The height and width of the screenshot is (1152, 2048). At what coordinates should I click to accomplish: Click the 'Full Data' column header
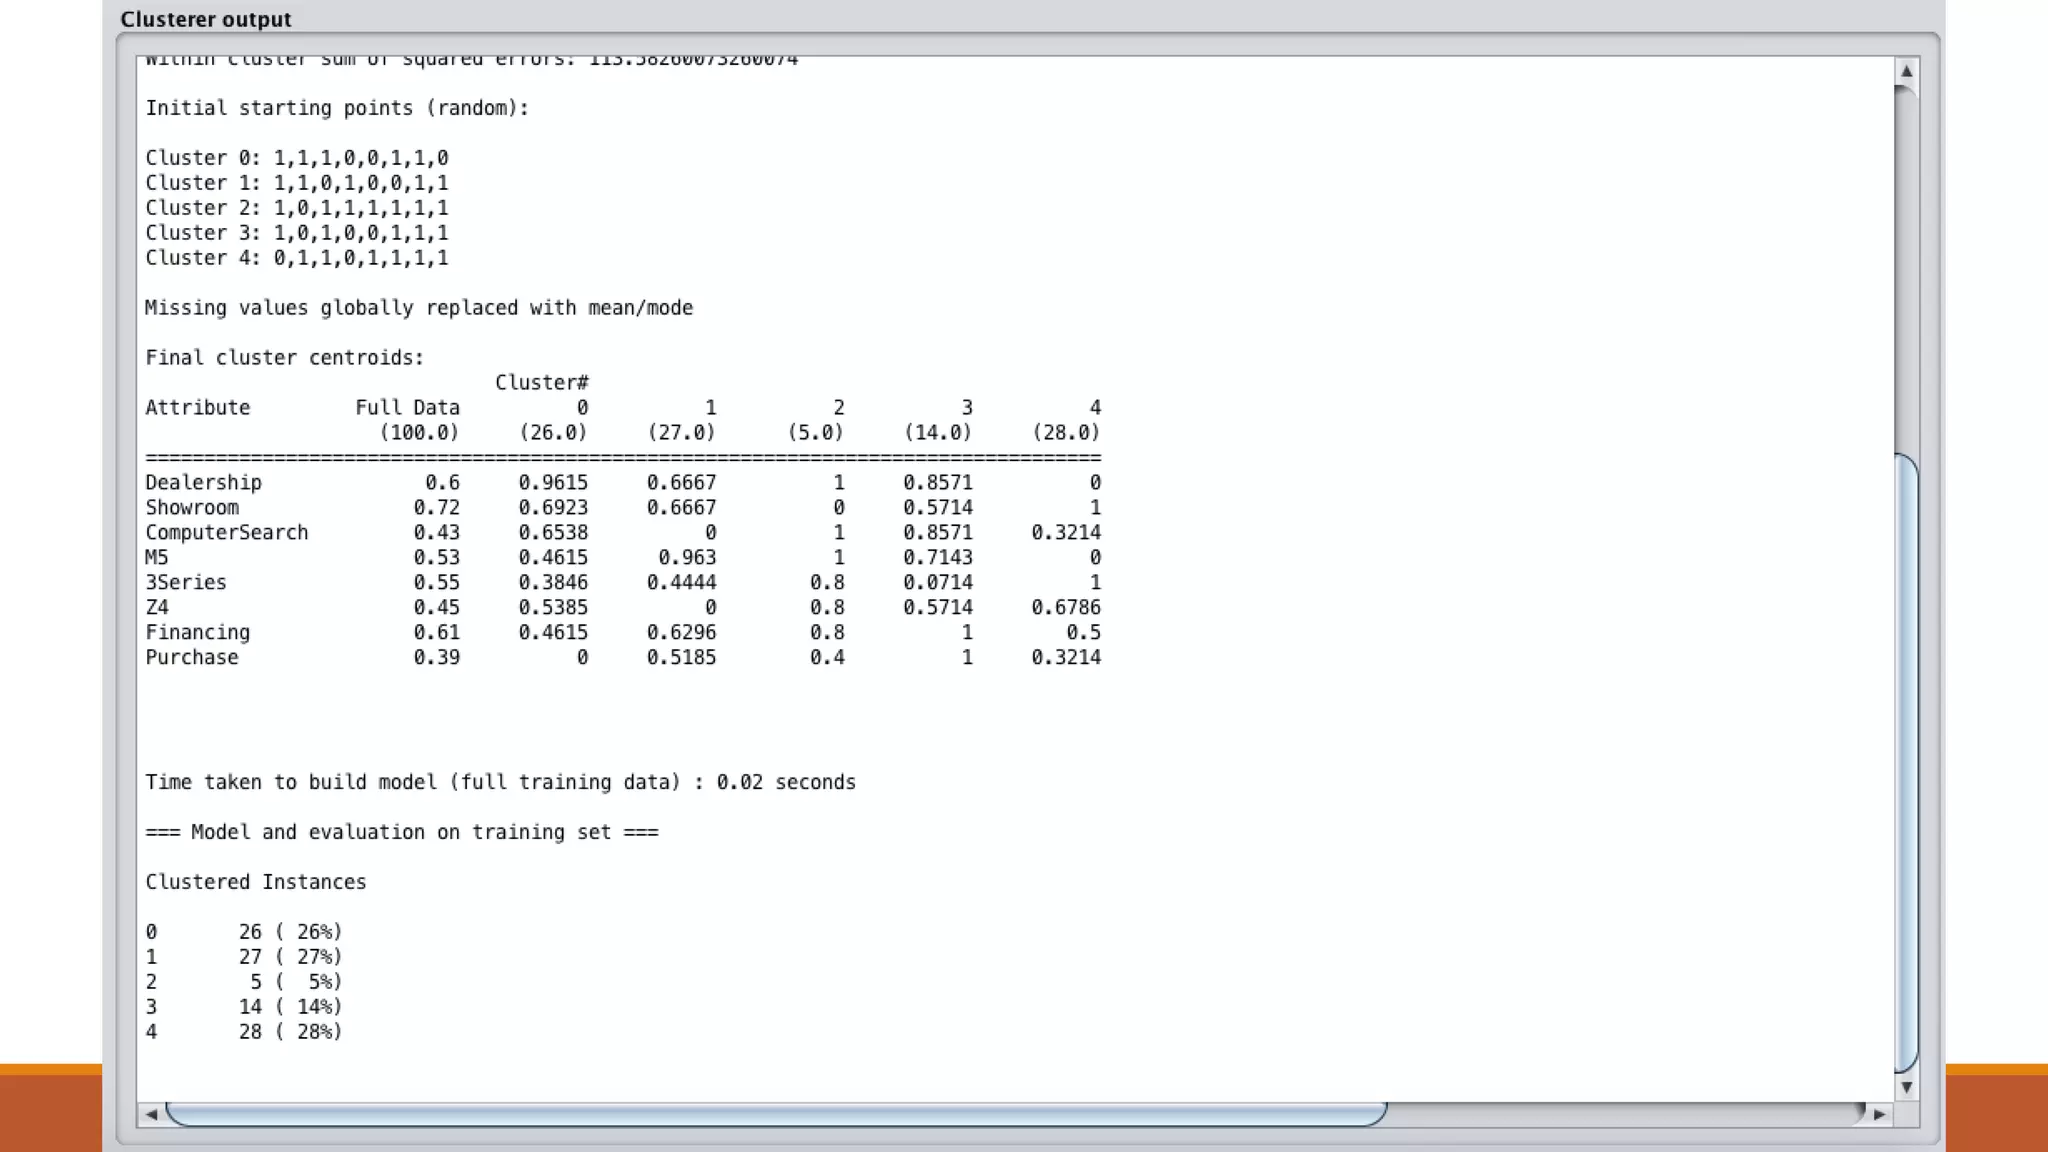point(407,408)
